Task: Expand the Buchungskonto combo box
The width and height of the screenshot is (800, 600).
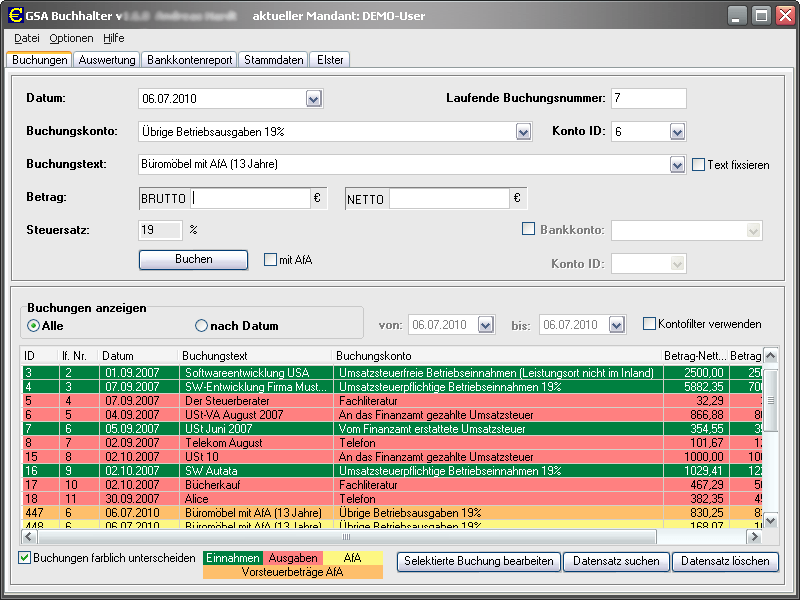Action: tap(522, 131)
